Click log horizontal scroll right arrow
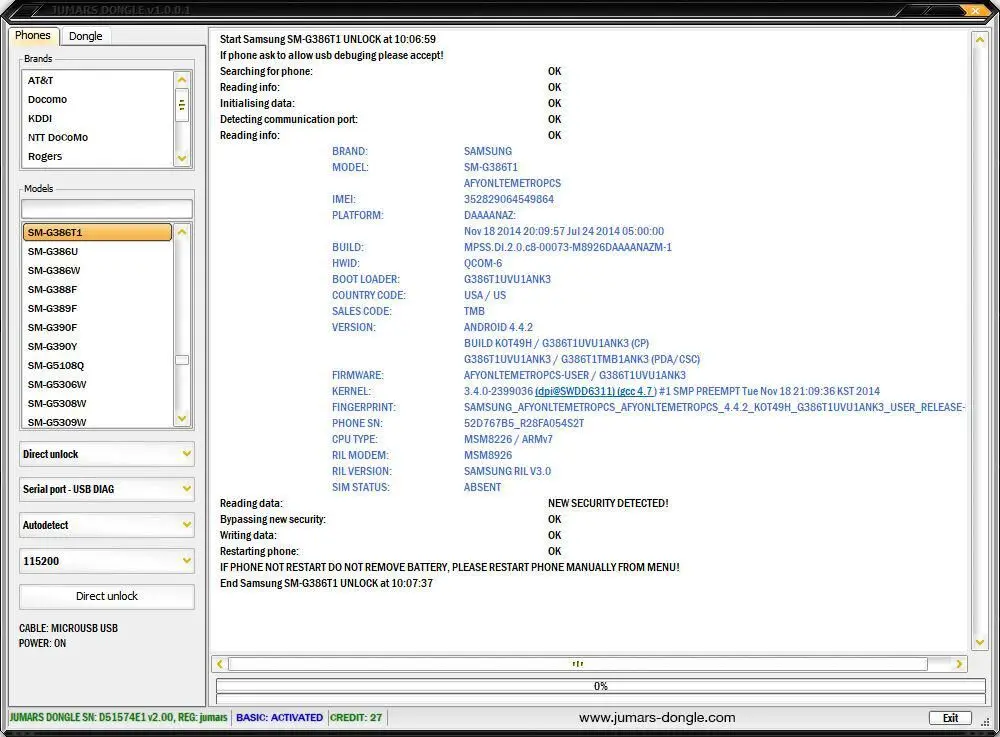Image resolution: width=1000 pixels, height=737 pixels. 959,664
